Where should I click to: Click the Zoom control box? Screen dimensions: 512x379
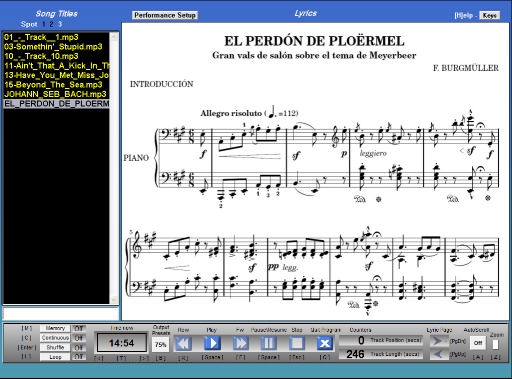pos(495,344)
